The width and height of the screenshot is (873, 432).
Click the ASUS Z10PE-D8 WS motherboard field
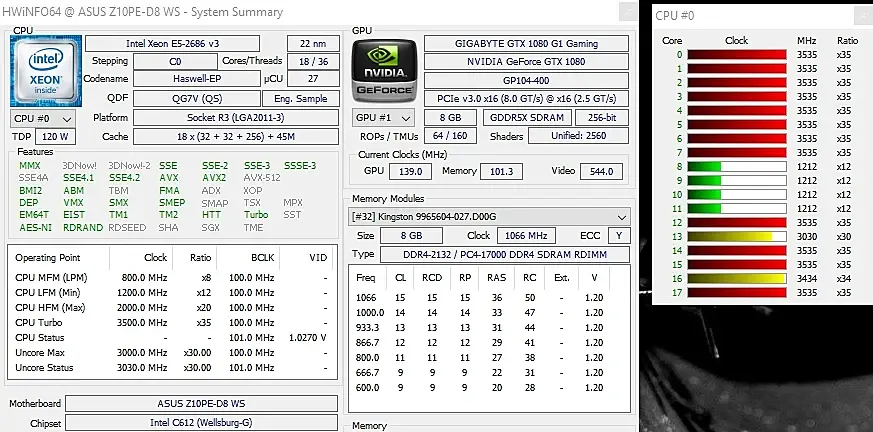[202, 404]
